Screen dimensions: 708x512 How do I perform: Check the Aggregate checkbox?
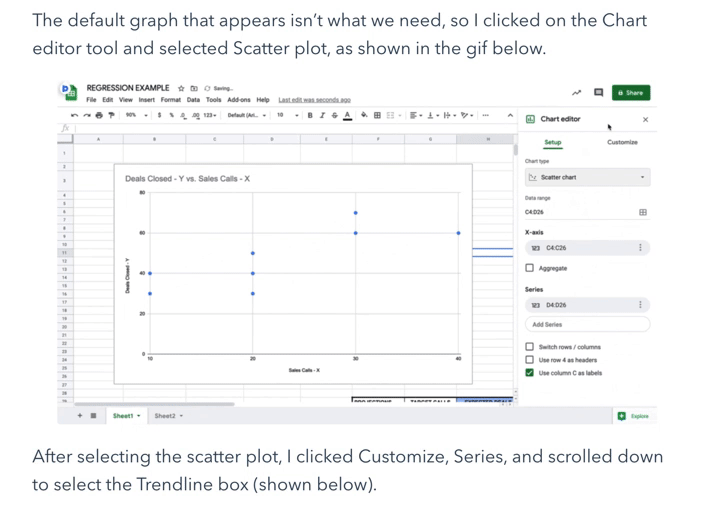pyautogui.click(x=530, y=268)
